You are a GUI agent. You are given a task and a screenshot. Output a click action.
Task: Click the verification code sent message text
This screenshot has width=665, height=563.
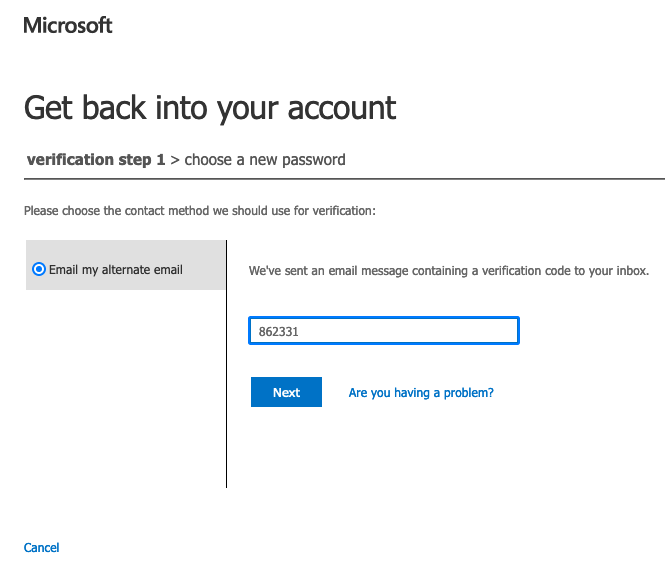coord(448,270)
